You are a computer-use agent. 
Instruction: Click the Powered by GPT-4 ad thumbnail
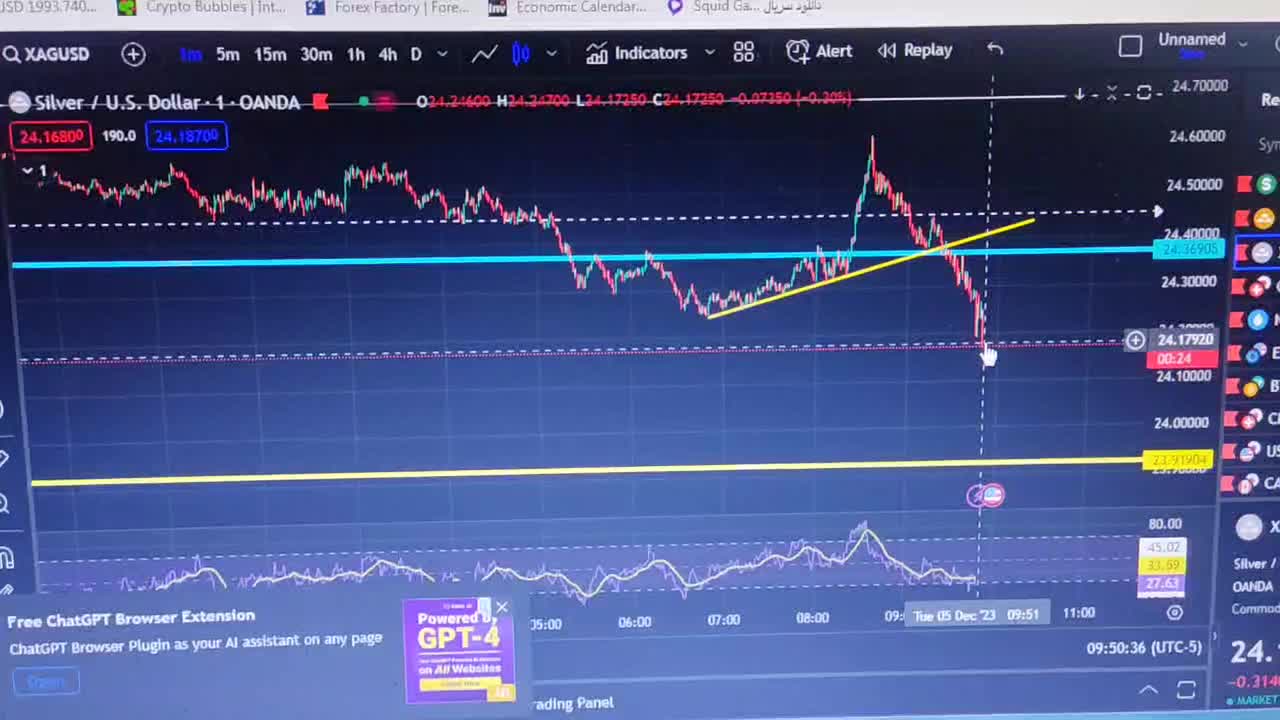click(x=460, y=650)
